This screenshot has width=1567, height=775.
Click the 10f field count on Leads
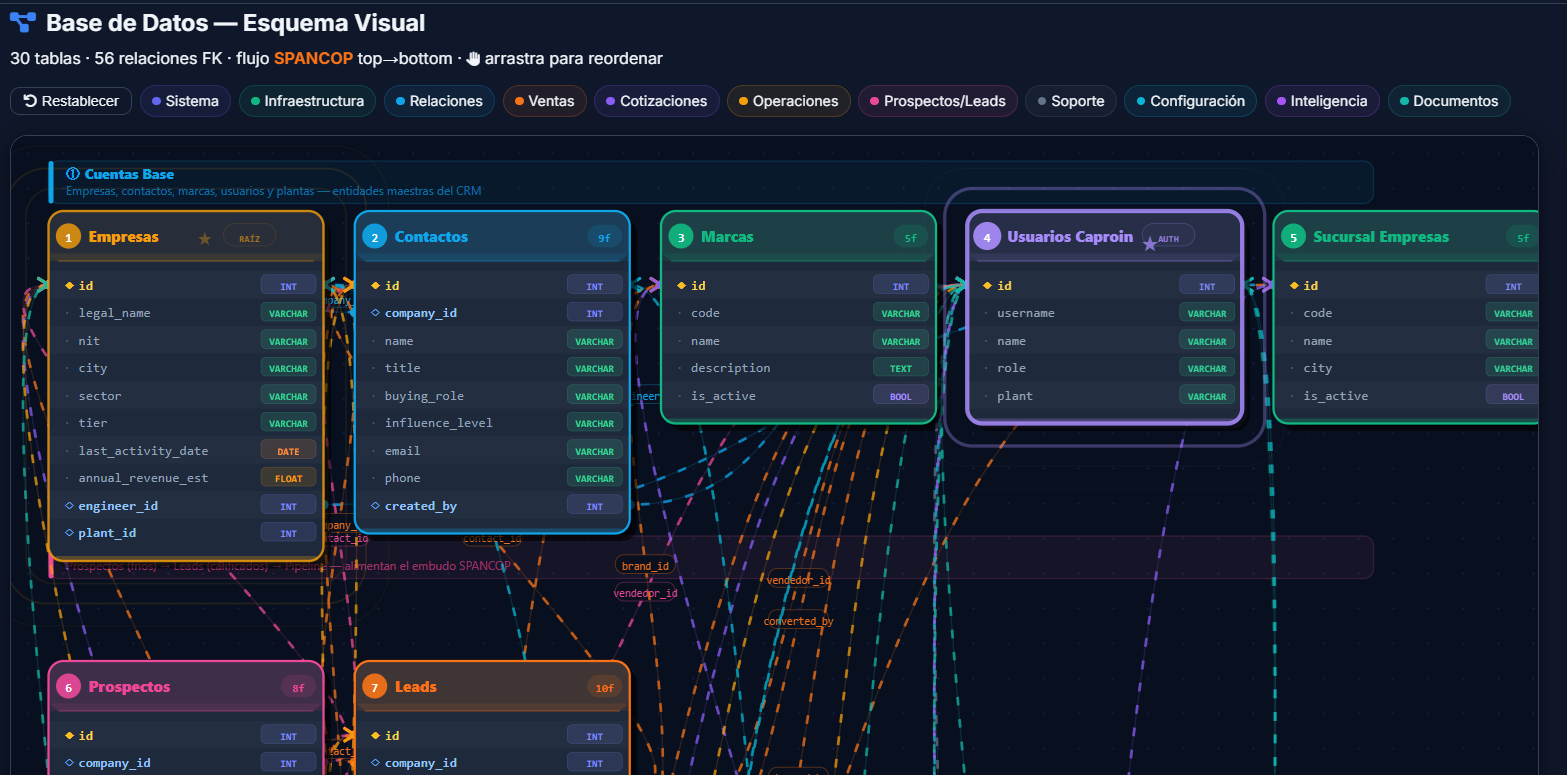pyautogui.click(x=604, y=688)
